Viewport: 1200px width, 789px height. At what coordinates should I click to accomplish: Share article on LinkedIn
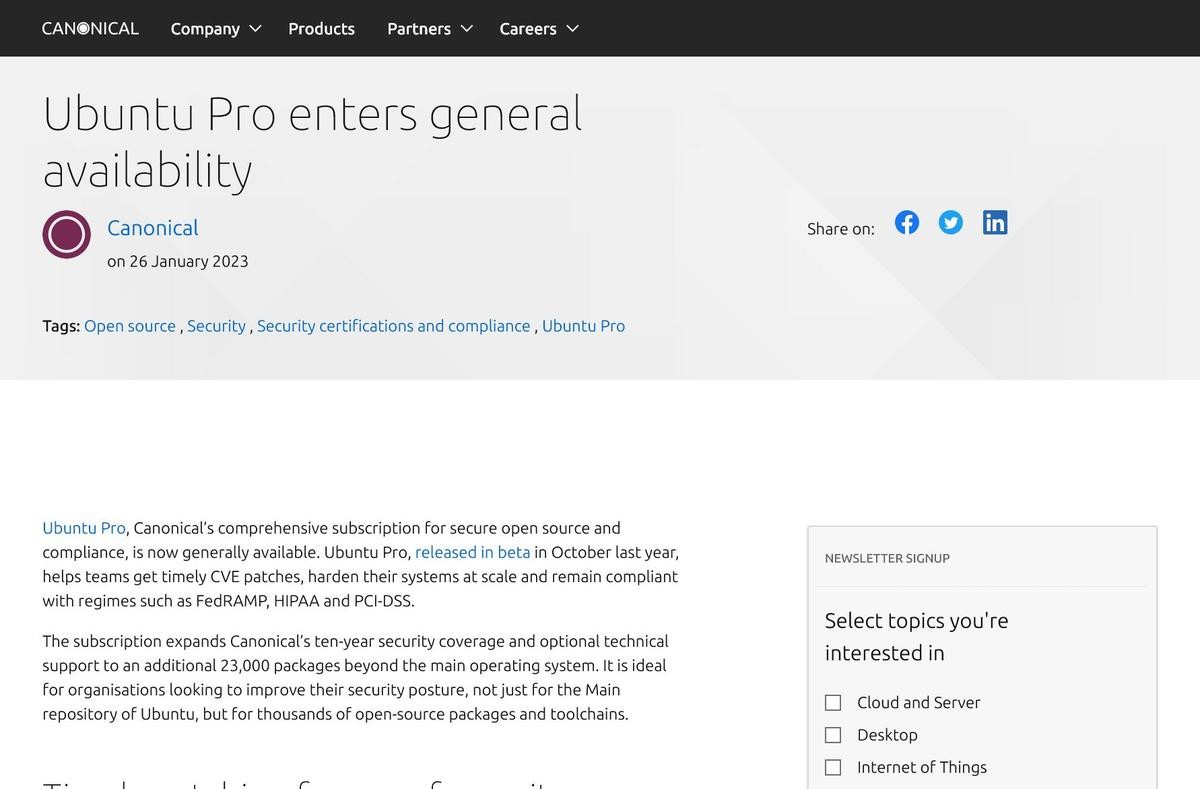[995, 222]
